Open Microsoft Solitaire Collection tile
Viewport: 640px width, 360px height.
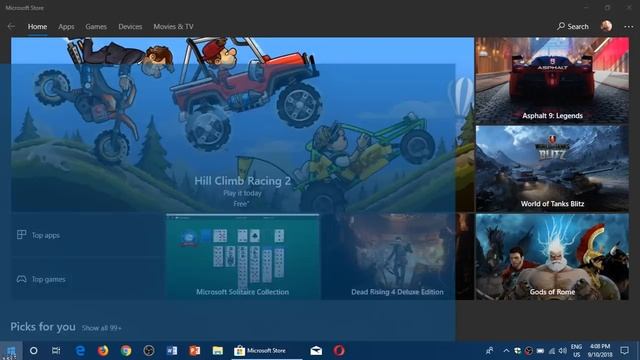[242, 257]
